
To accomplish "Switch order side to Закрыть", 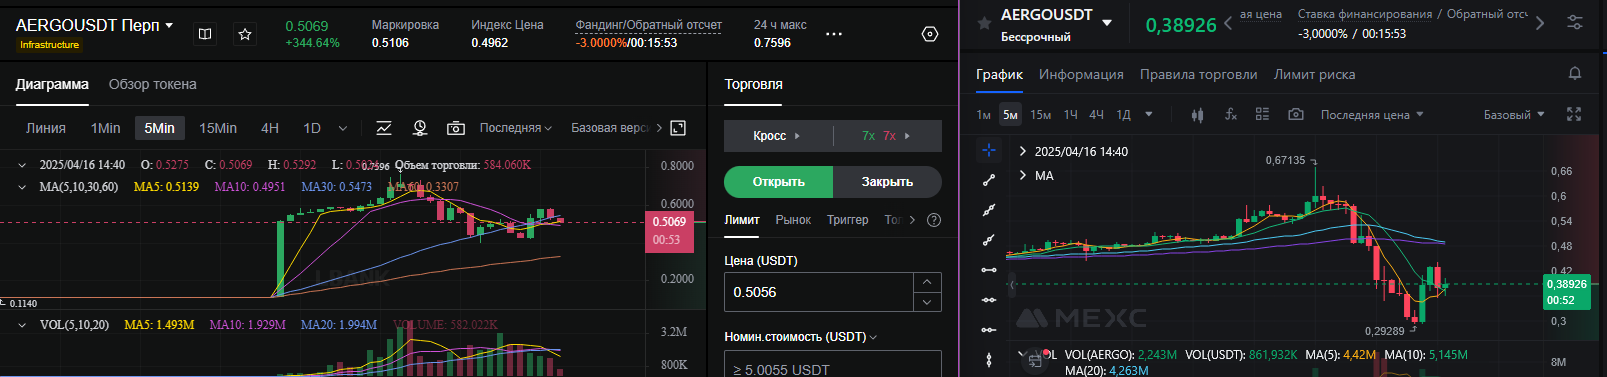I will (888, 182).
